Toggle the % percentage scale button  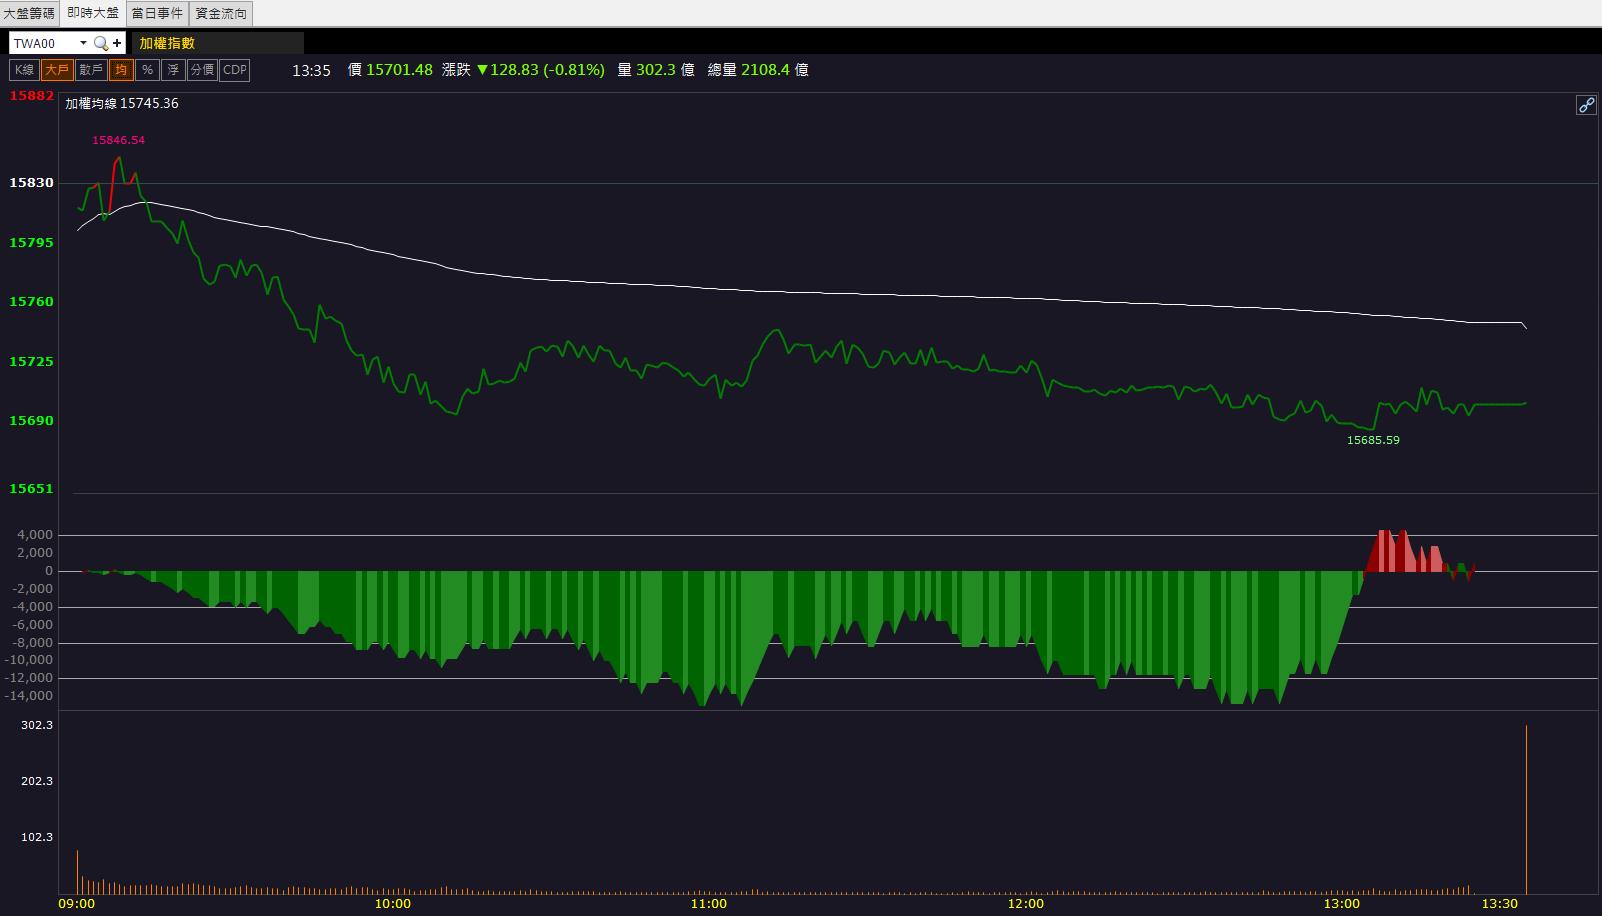click(x=147, y=70)
